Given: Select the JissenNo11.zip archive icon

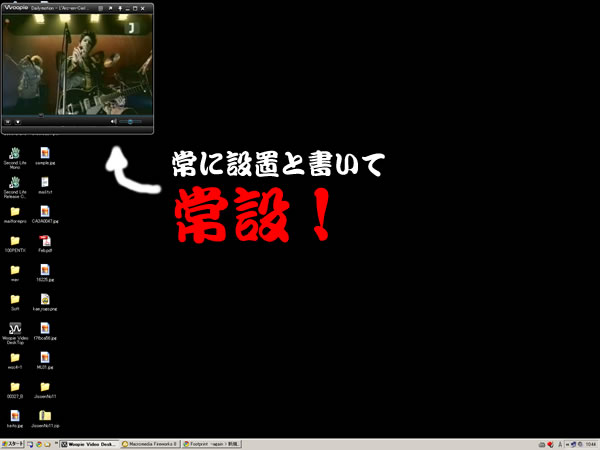Looking at the screenshot, I should [44, 416].
